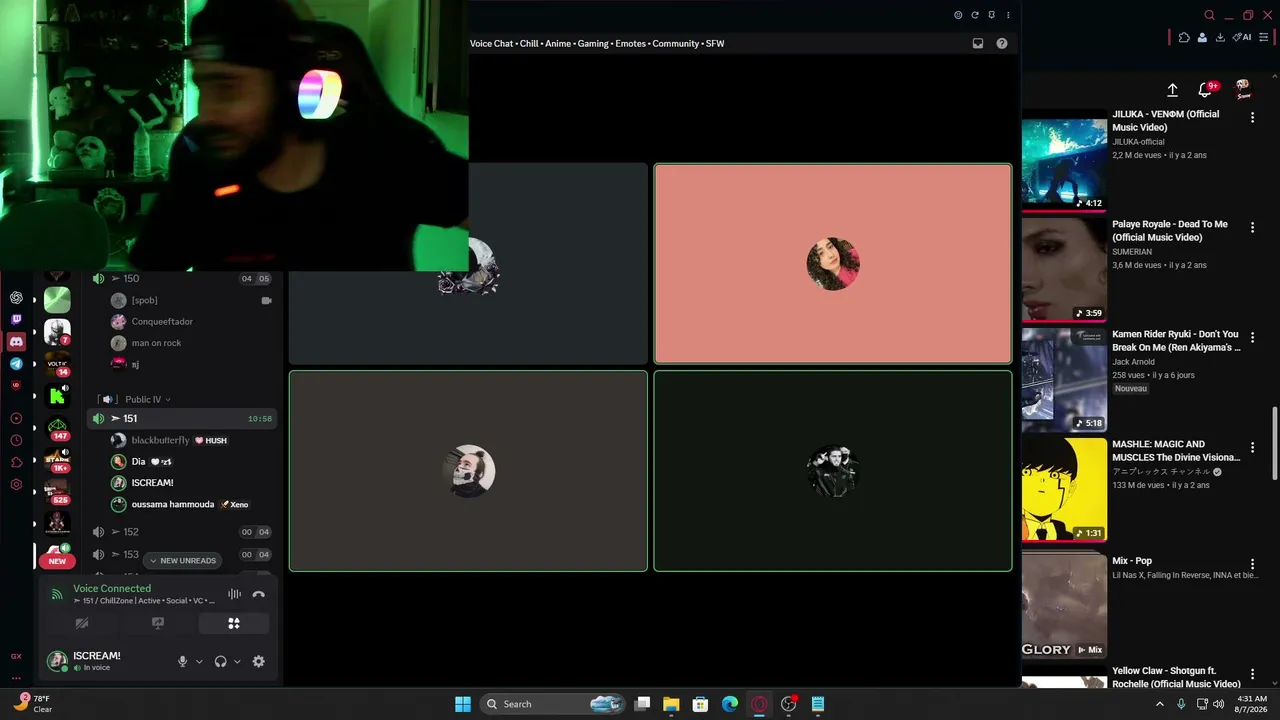The width and height of the screenshot is (1280, 720).
Task: Open Opera extensions puzzle icon
Action: coord(1184,37)
